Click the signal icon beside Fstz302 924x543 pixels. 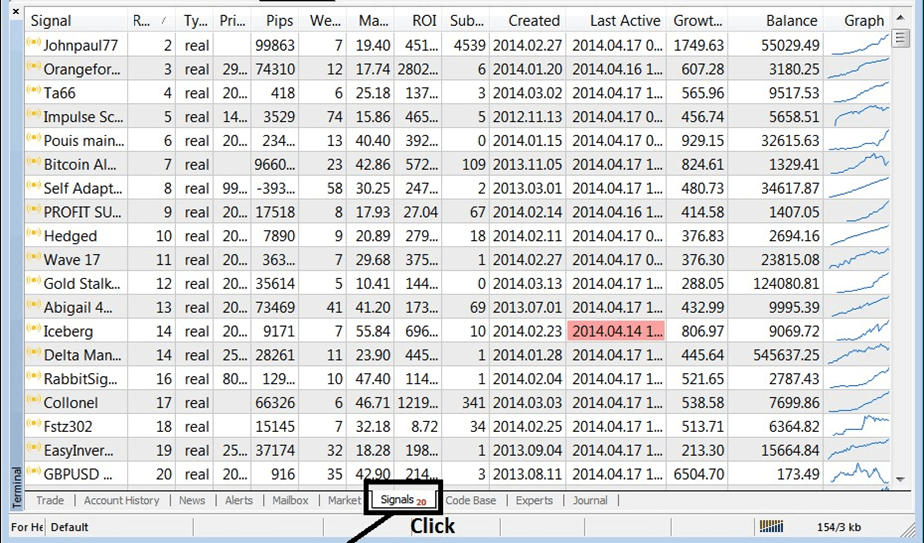[33, 424]
